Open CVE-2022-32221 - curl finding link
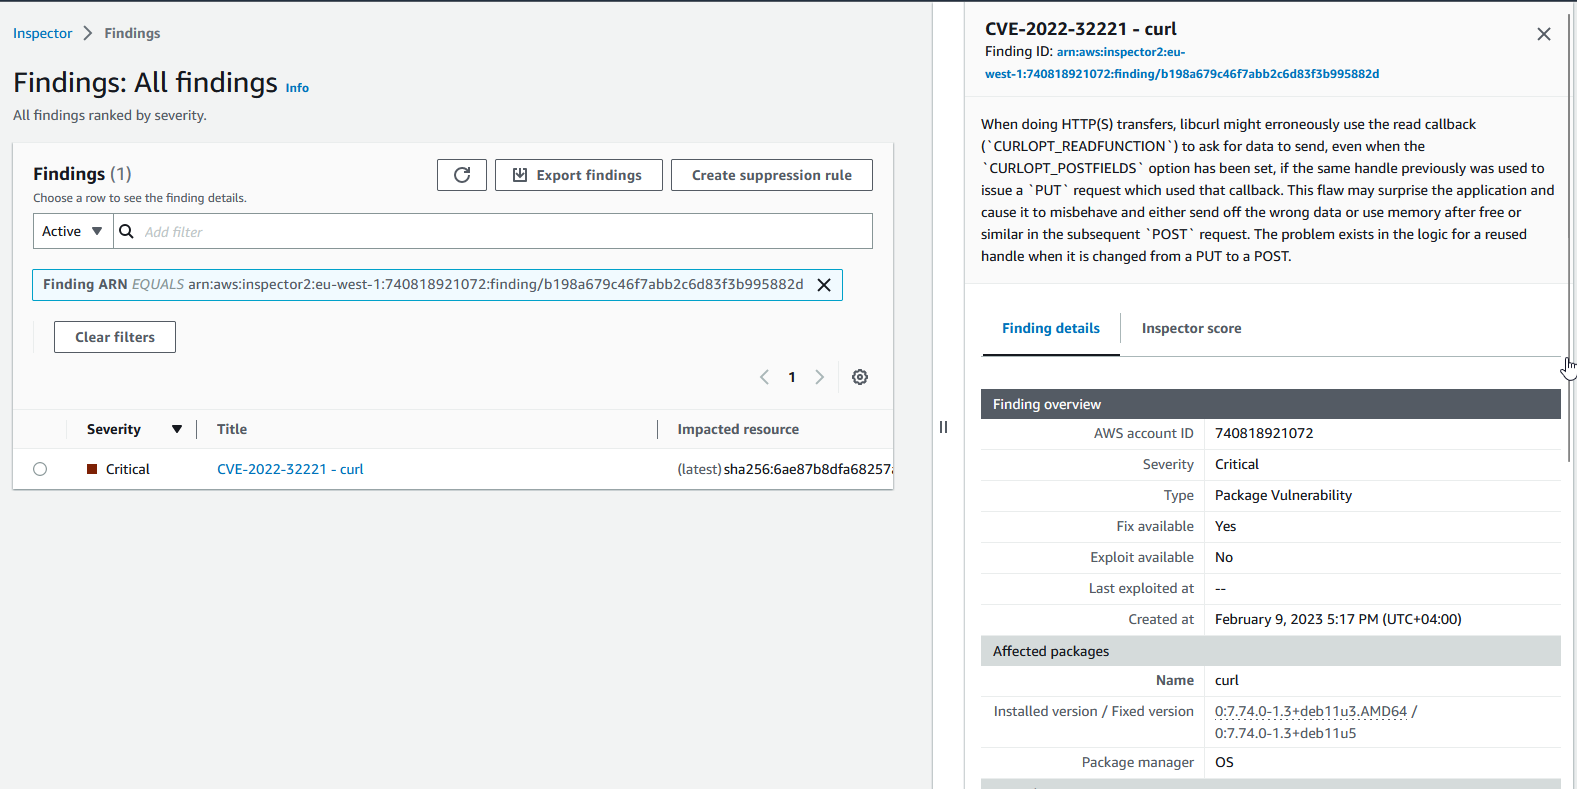 [290, 469]
